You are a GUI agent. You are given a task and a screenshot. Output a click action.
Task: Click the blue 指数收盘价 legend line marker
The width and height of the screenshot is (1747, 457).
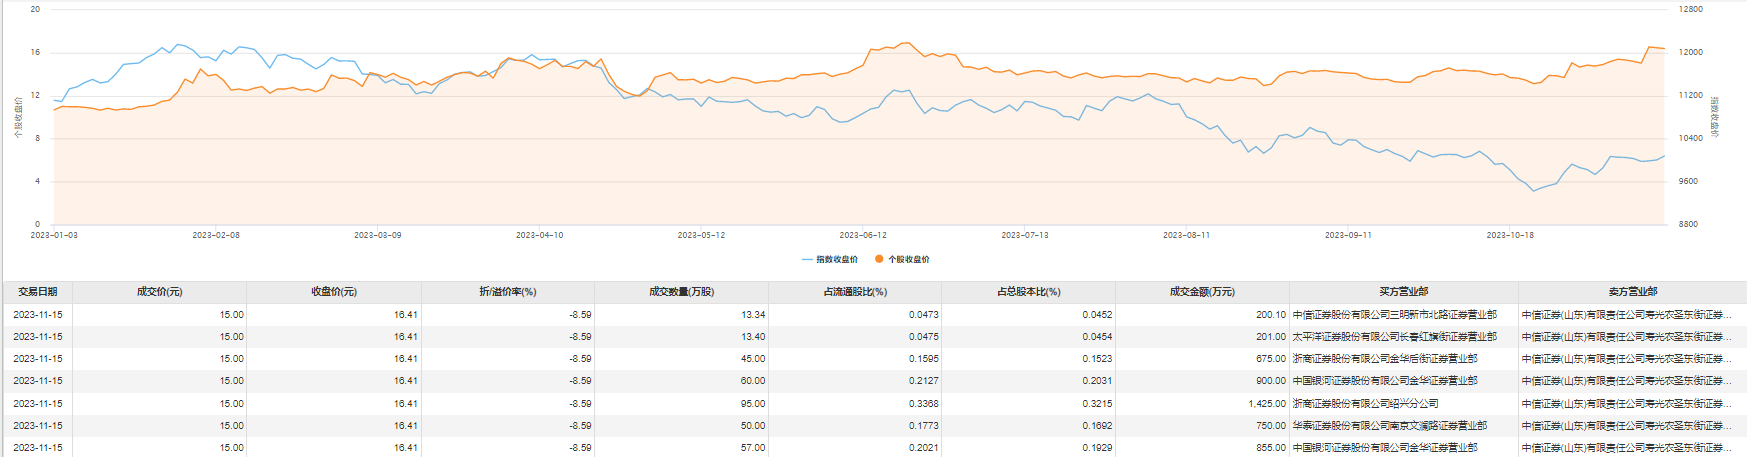tap(807, 259)
